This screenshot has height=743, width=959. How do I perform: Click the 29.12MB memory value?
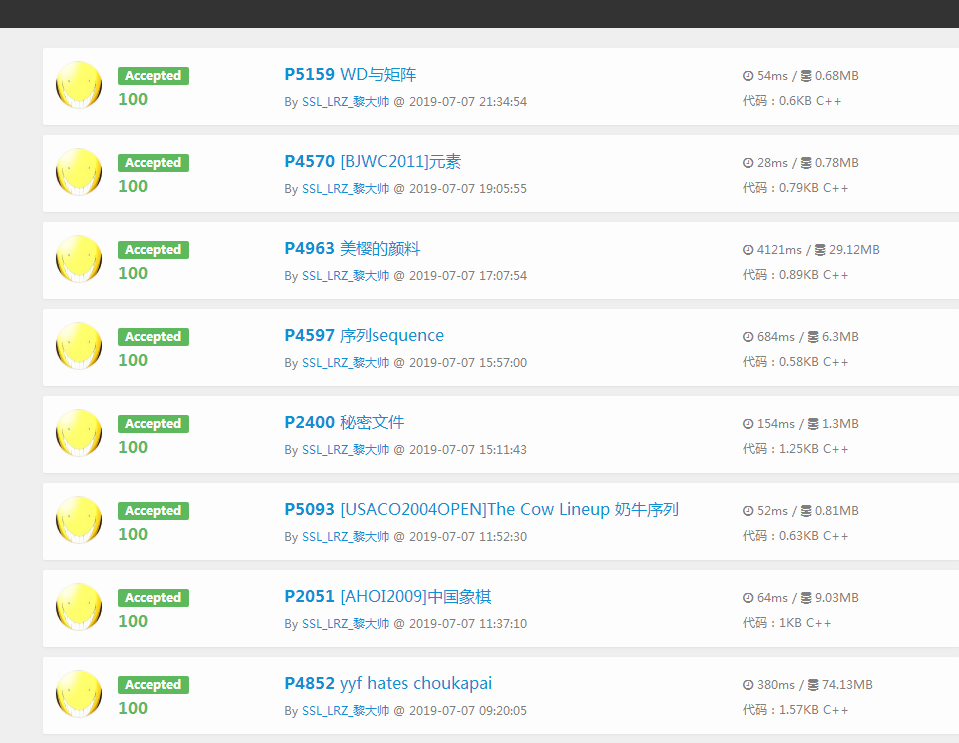(854, 250)
